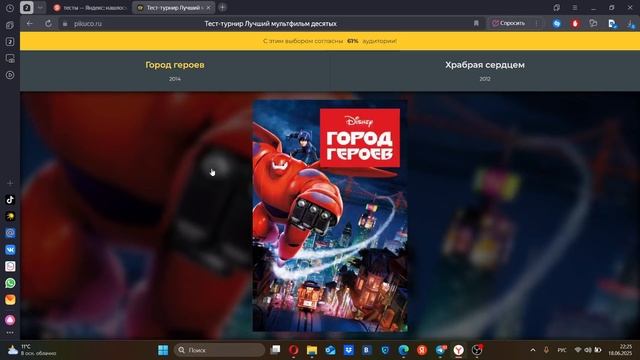Open Opera from the taskbar

pos(293,350)
